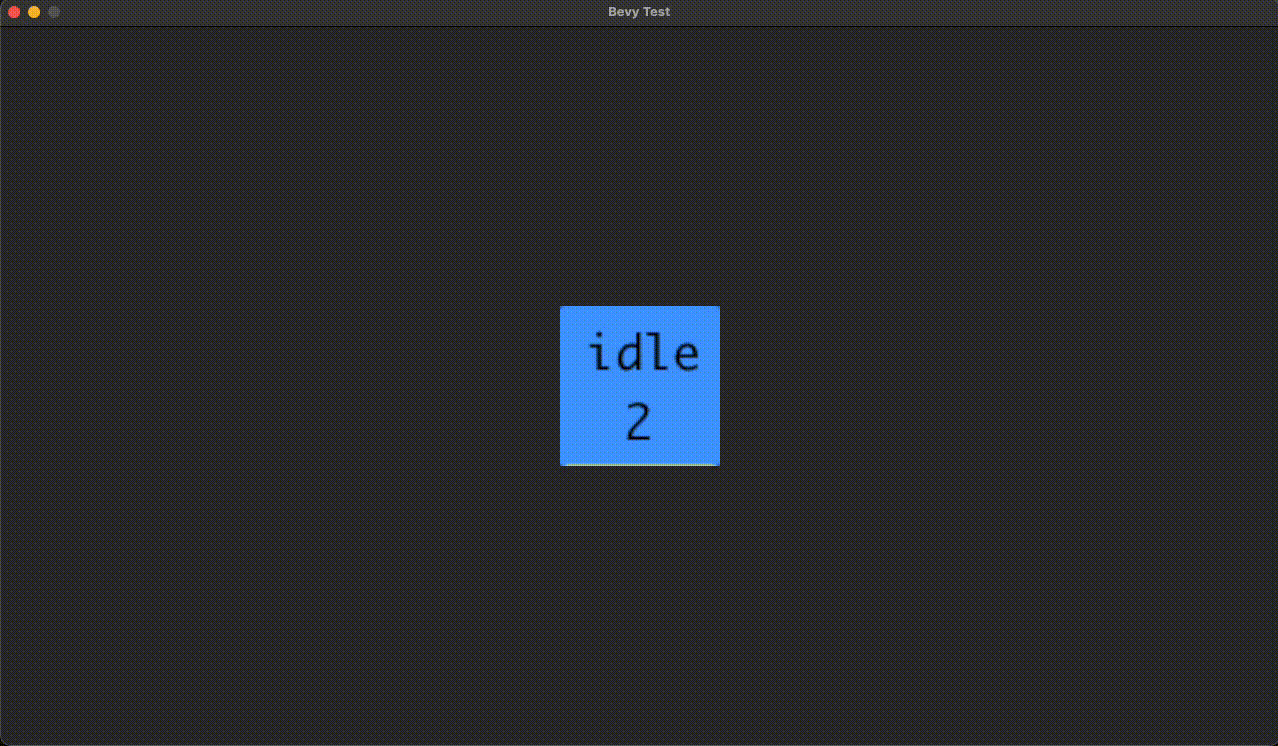Click the gray zoom control

click(54, 12)
